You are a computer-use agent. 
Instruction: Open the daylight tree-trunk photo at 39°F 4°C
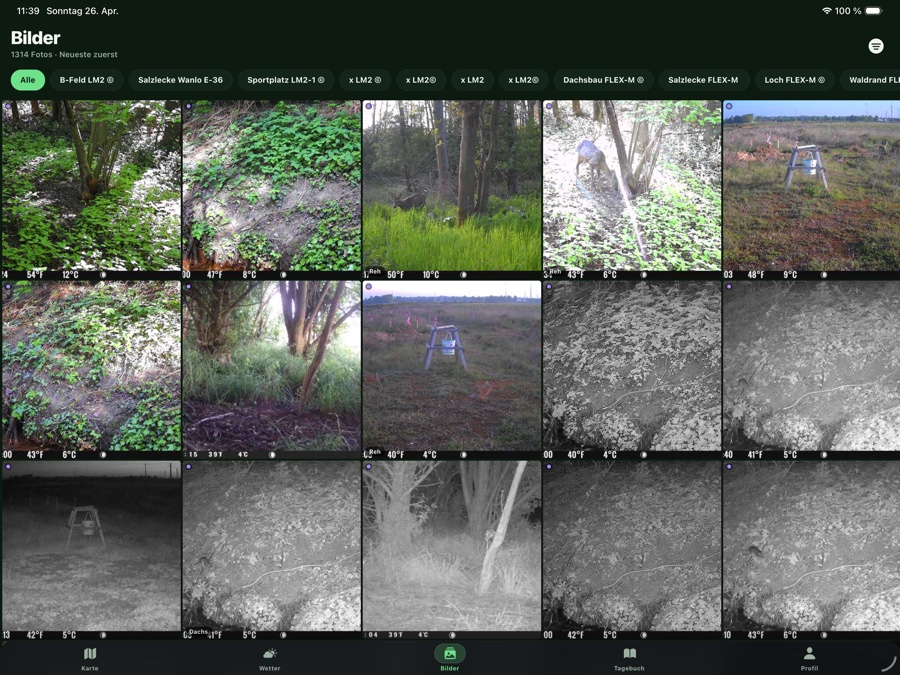[x=271, y=370]
